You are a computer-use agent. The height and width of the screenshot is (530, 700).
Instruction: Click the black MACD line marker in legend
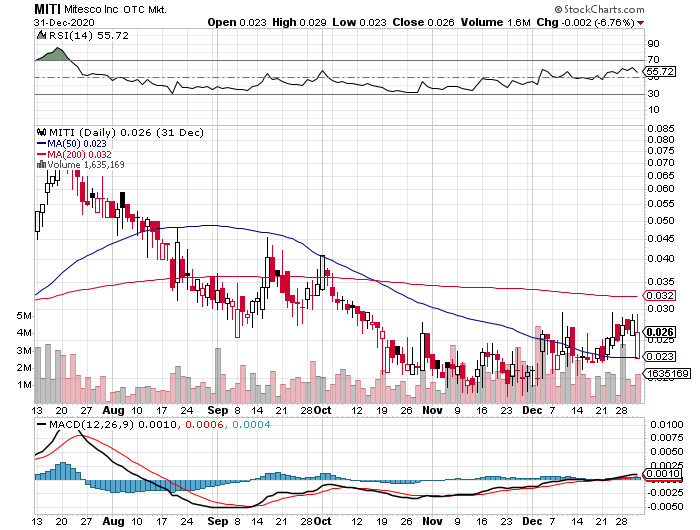41,425
